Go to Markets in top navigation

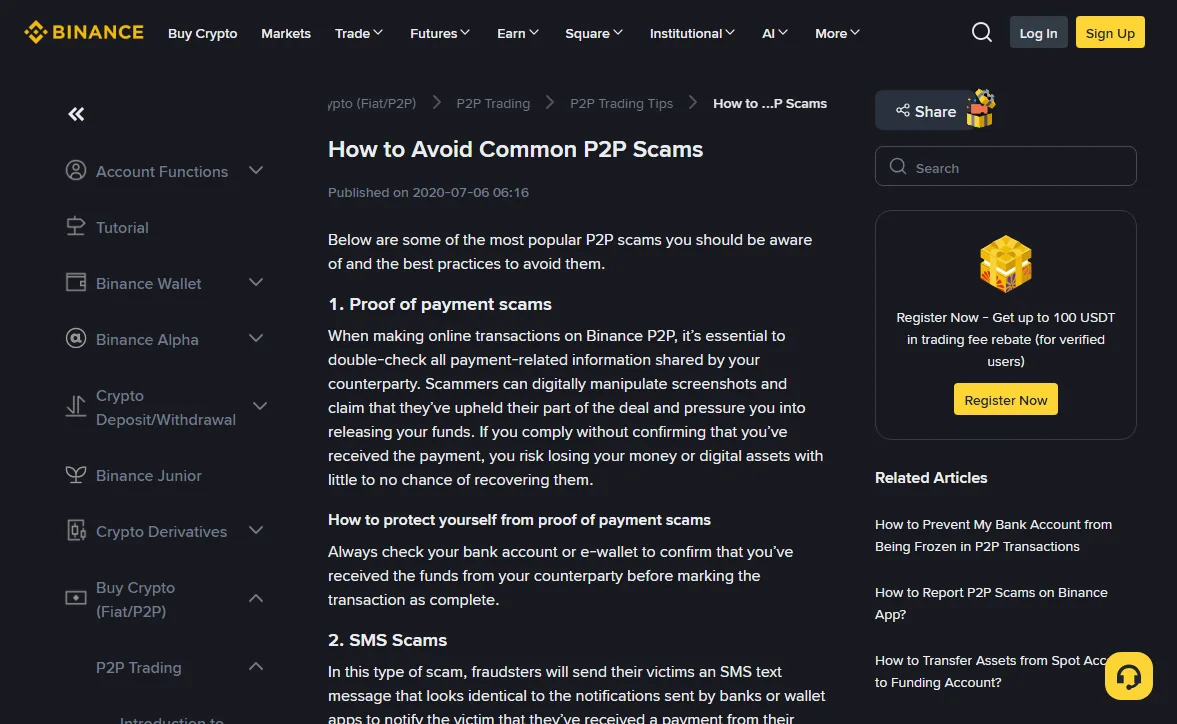click(286, 33)
